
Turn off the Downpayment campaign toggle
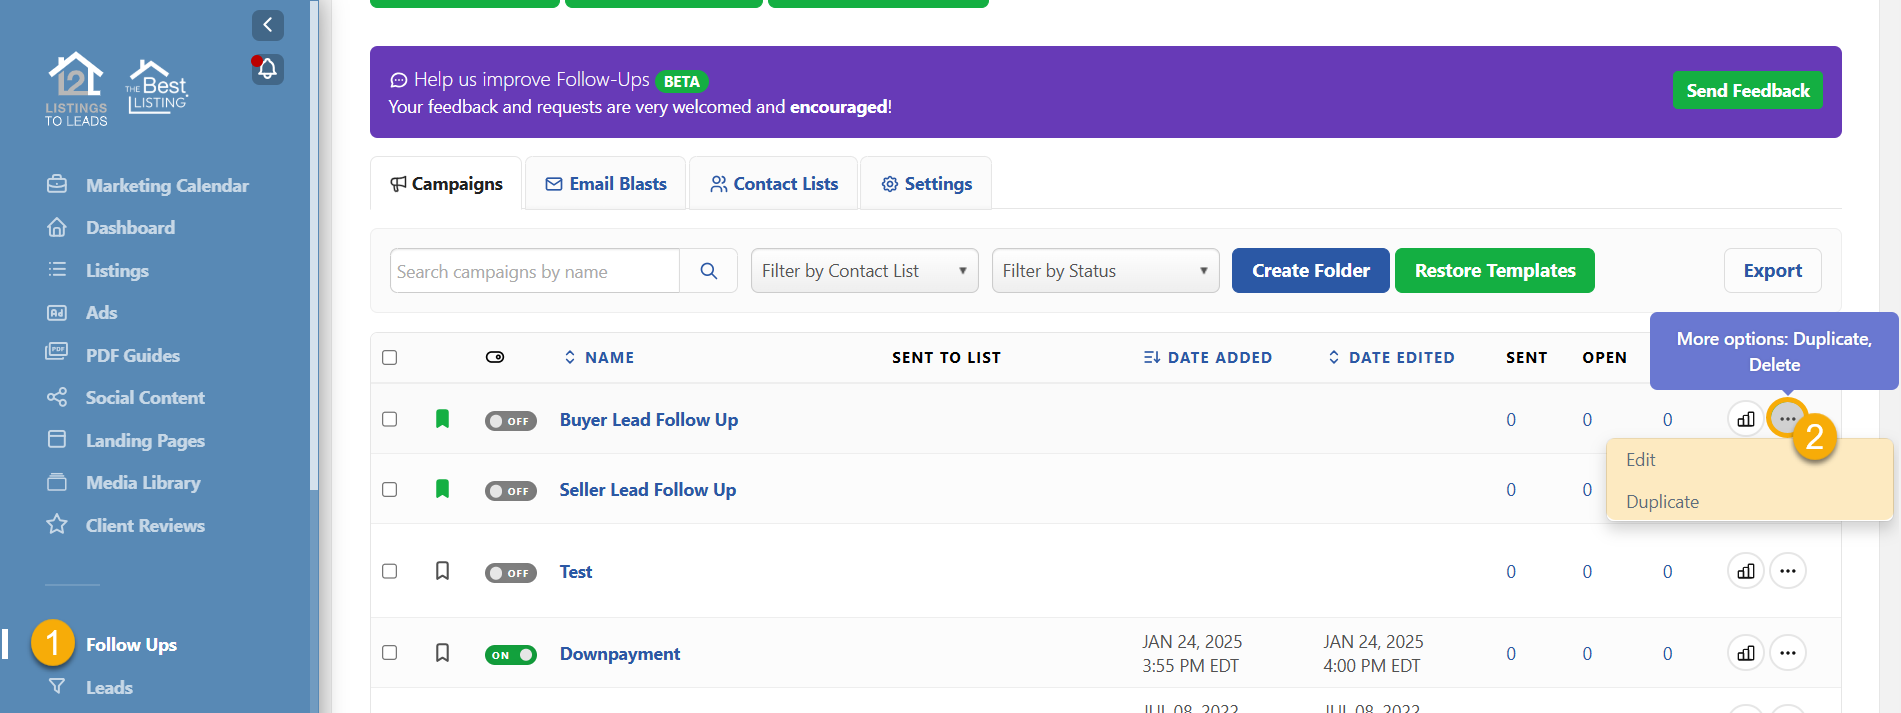click(x=510, y=655)
